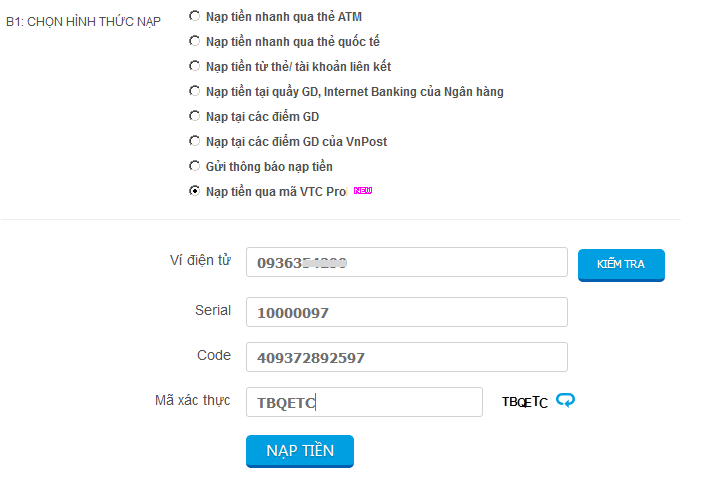Image resolution: width=704 pixels, height=485 pixels.
Task: Choose Nạp tiền từ thẻ/ tài khoản liên kết
Action: click(194, 66)
